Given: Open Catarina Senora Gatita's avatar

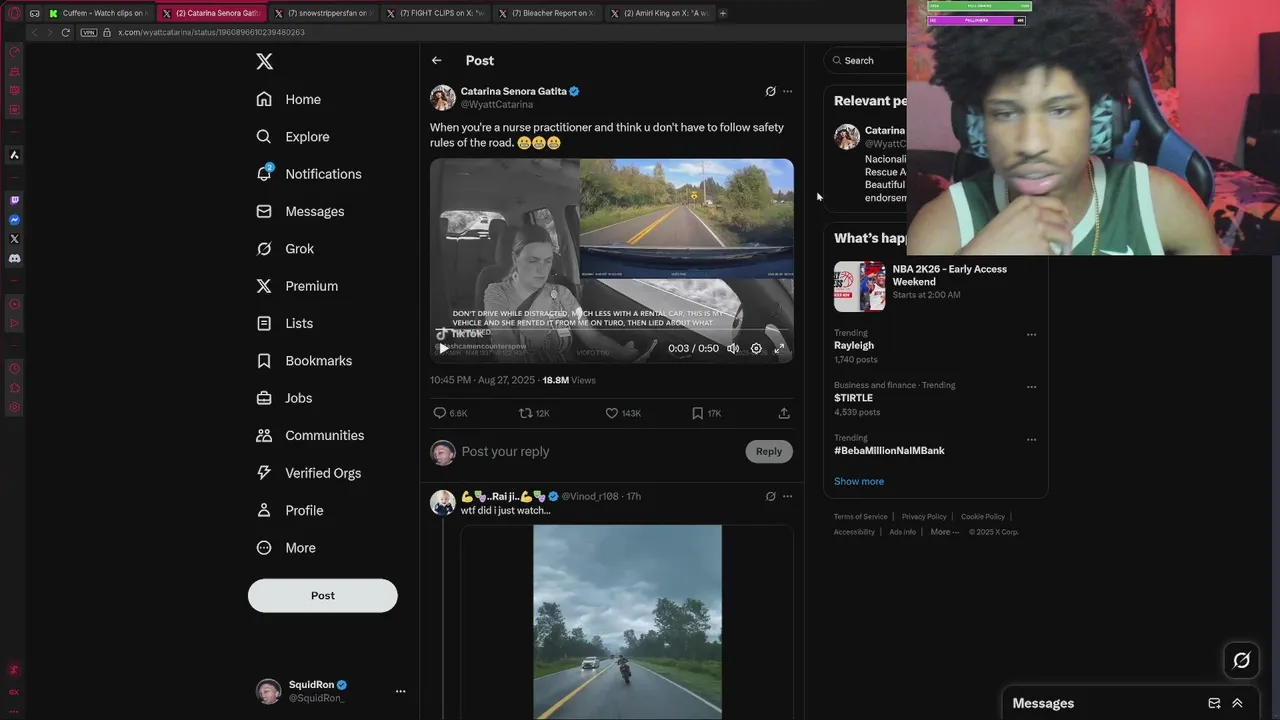Looking at the screenshot, I should [x=443, y=97].
